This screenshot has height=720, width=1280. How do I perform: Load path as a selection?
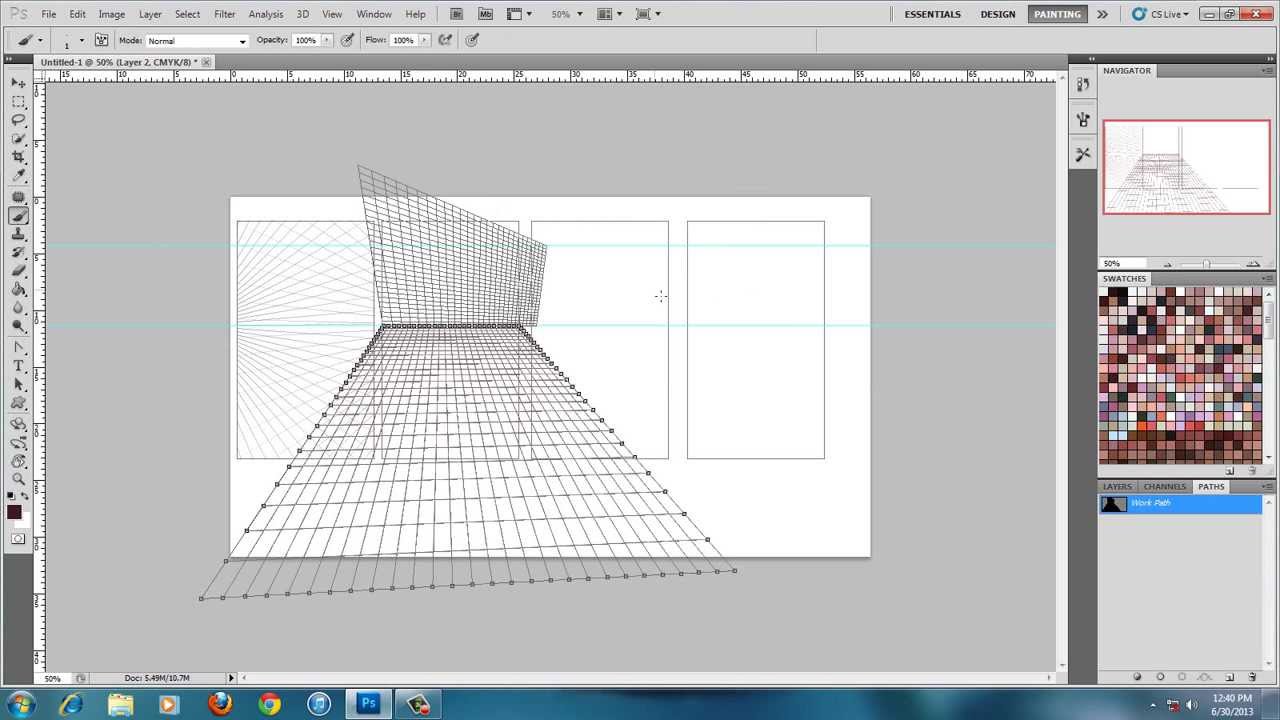(x=1182, y=677)
